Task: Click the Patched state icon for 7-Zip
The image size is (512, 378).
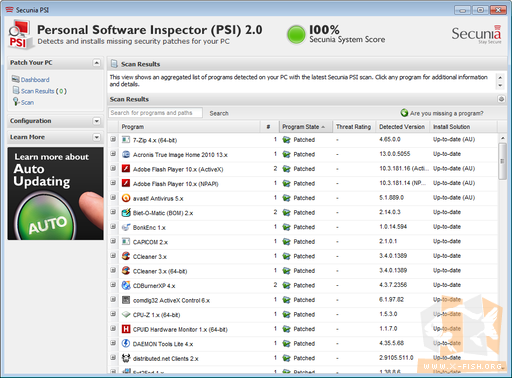Action: (x=286, y=140)
